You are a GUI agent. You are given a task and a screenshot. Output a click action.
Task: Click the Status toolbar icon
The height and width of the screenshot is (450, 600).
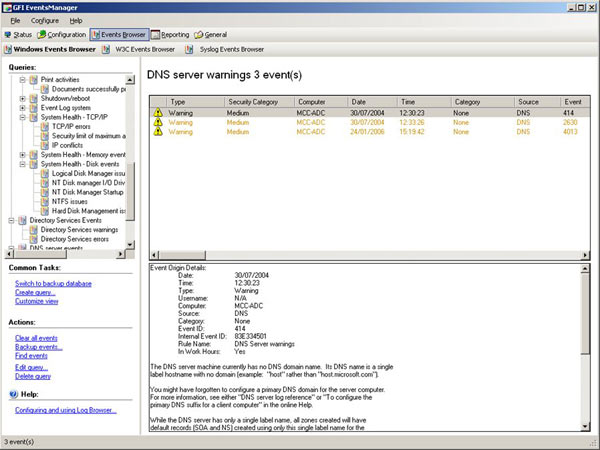click(8, 35)
